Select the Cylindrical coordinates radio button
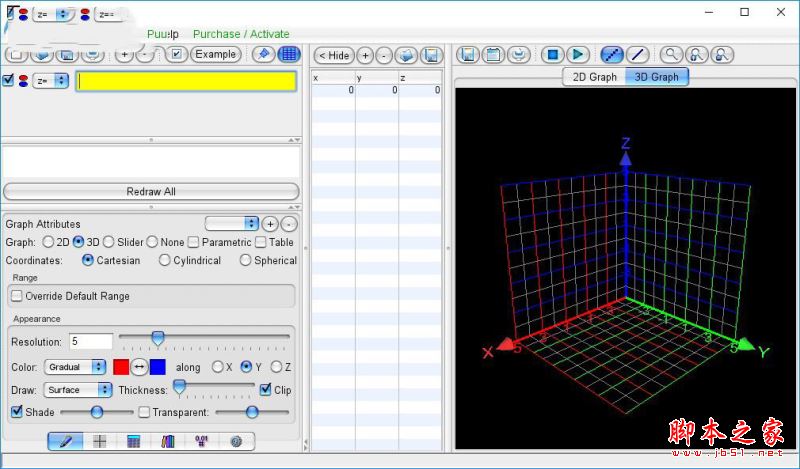This screenshot has width=800, height=469. click(165, 260)
